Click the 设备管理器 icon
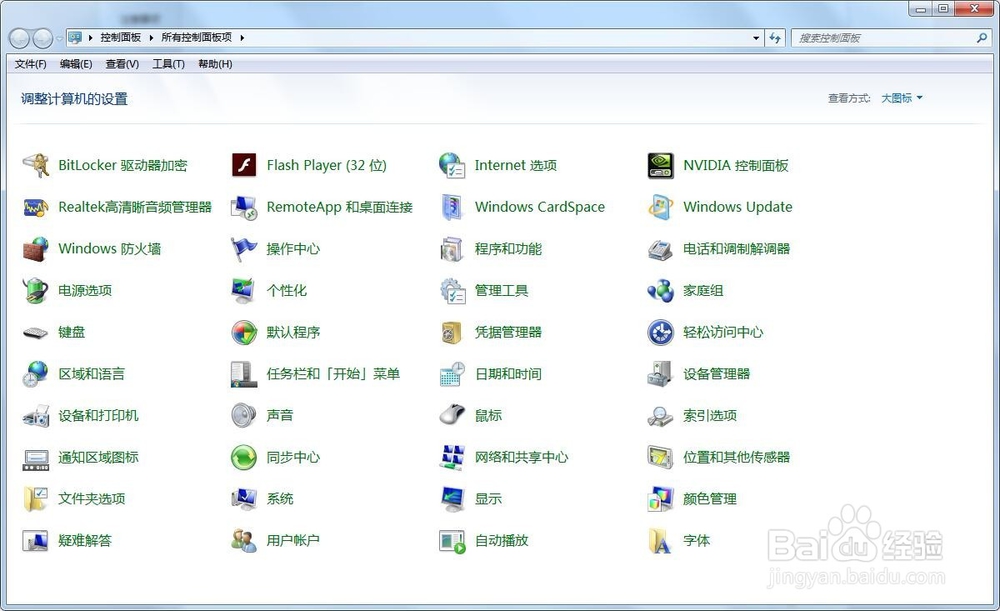1000x611 pixels. [660, 374]
